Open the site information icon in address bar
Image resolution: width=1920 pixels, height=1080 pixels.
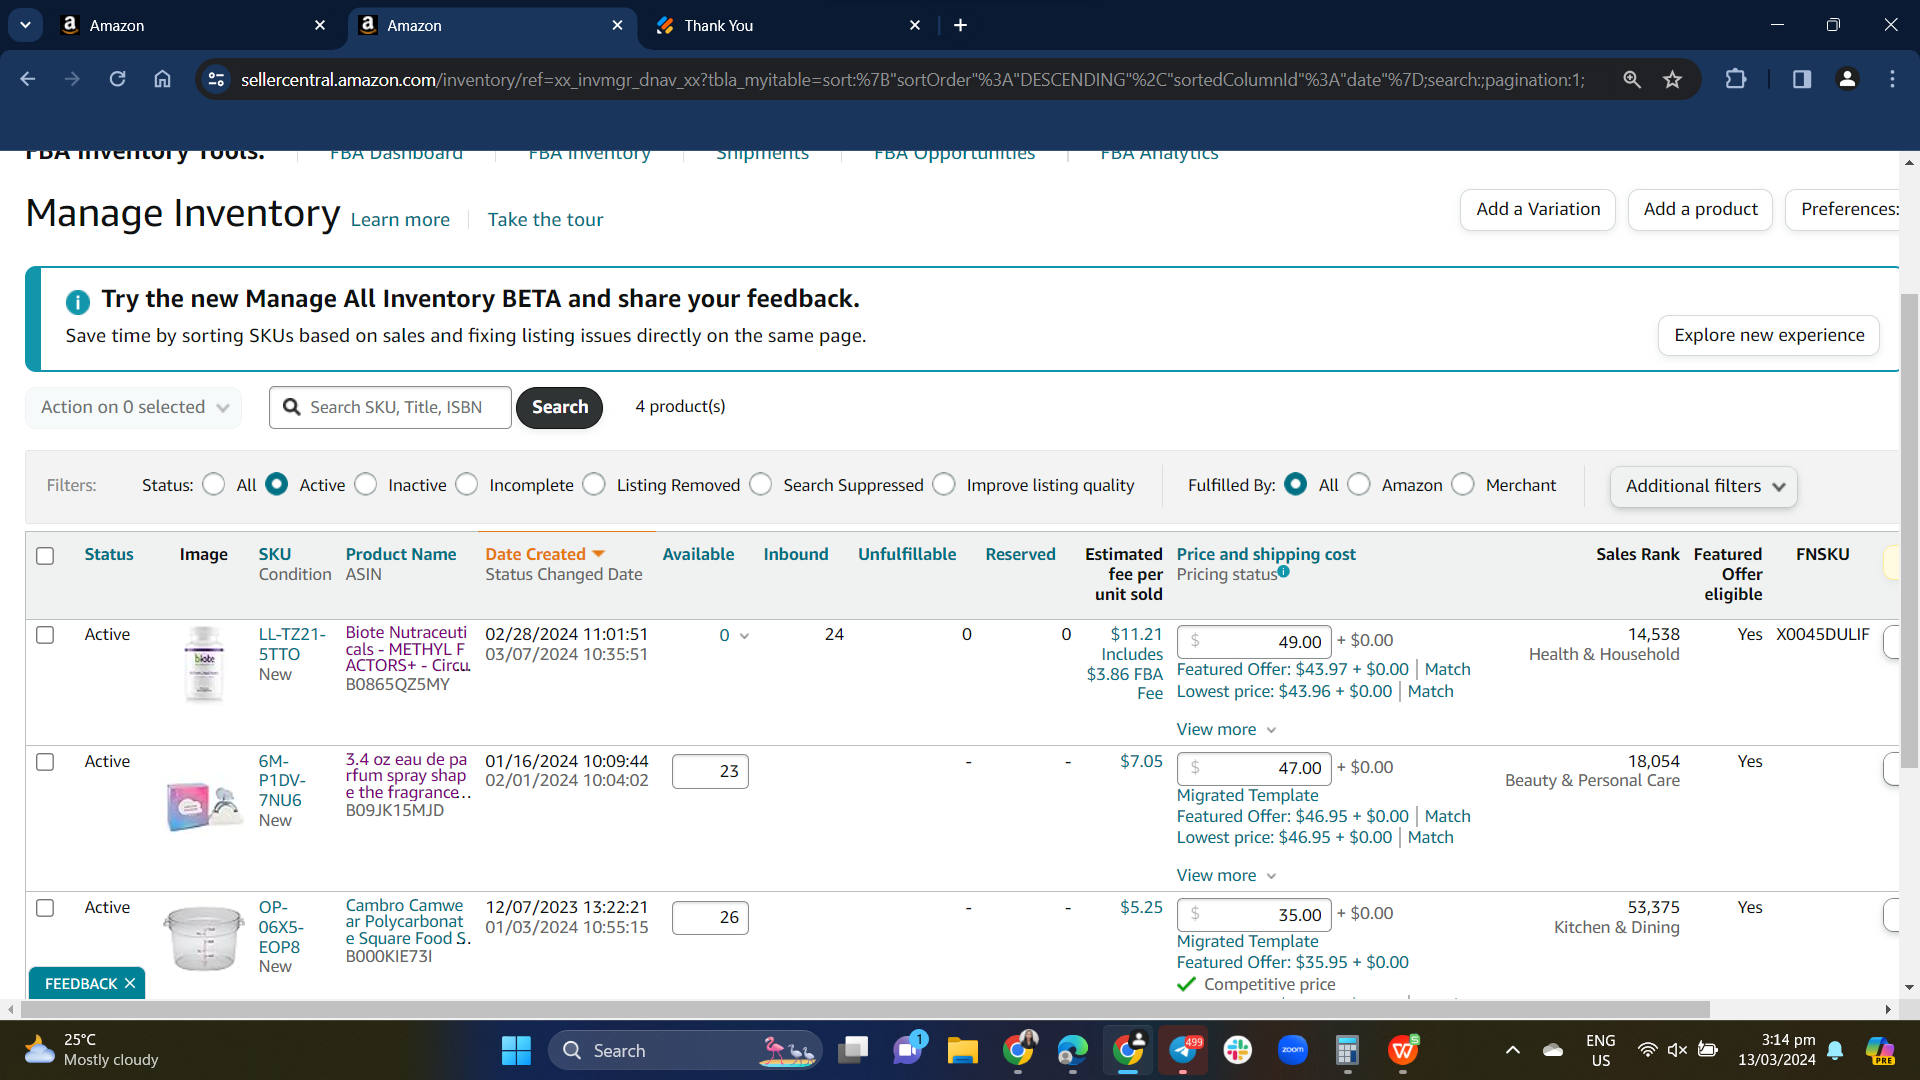pyautogui.click(x=216, y=79)
